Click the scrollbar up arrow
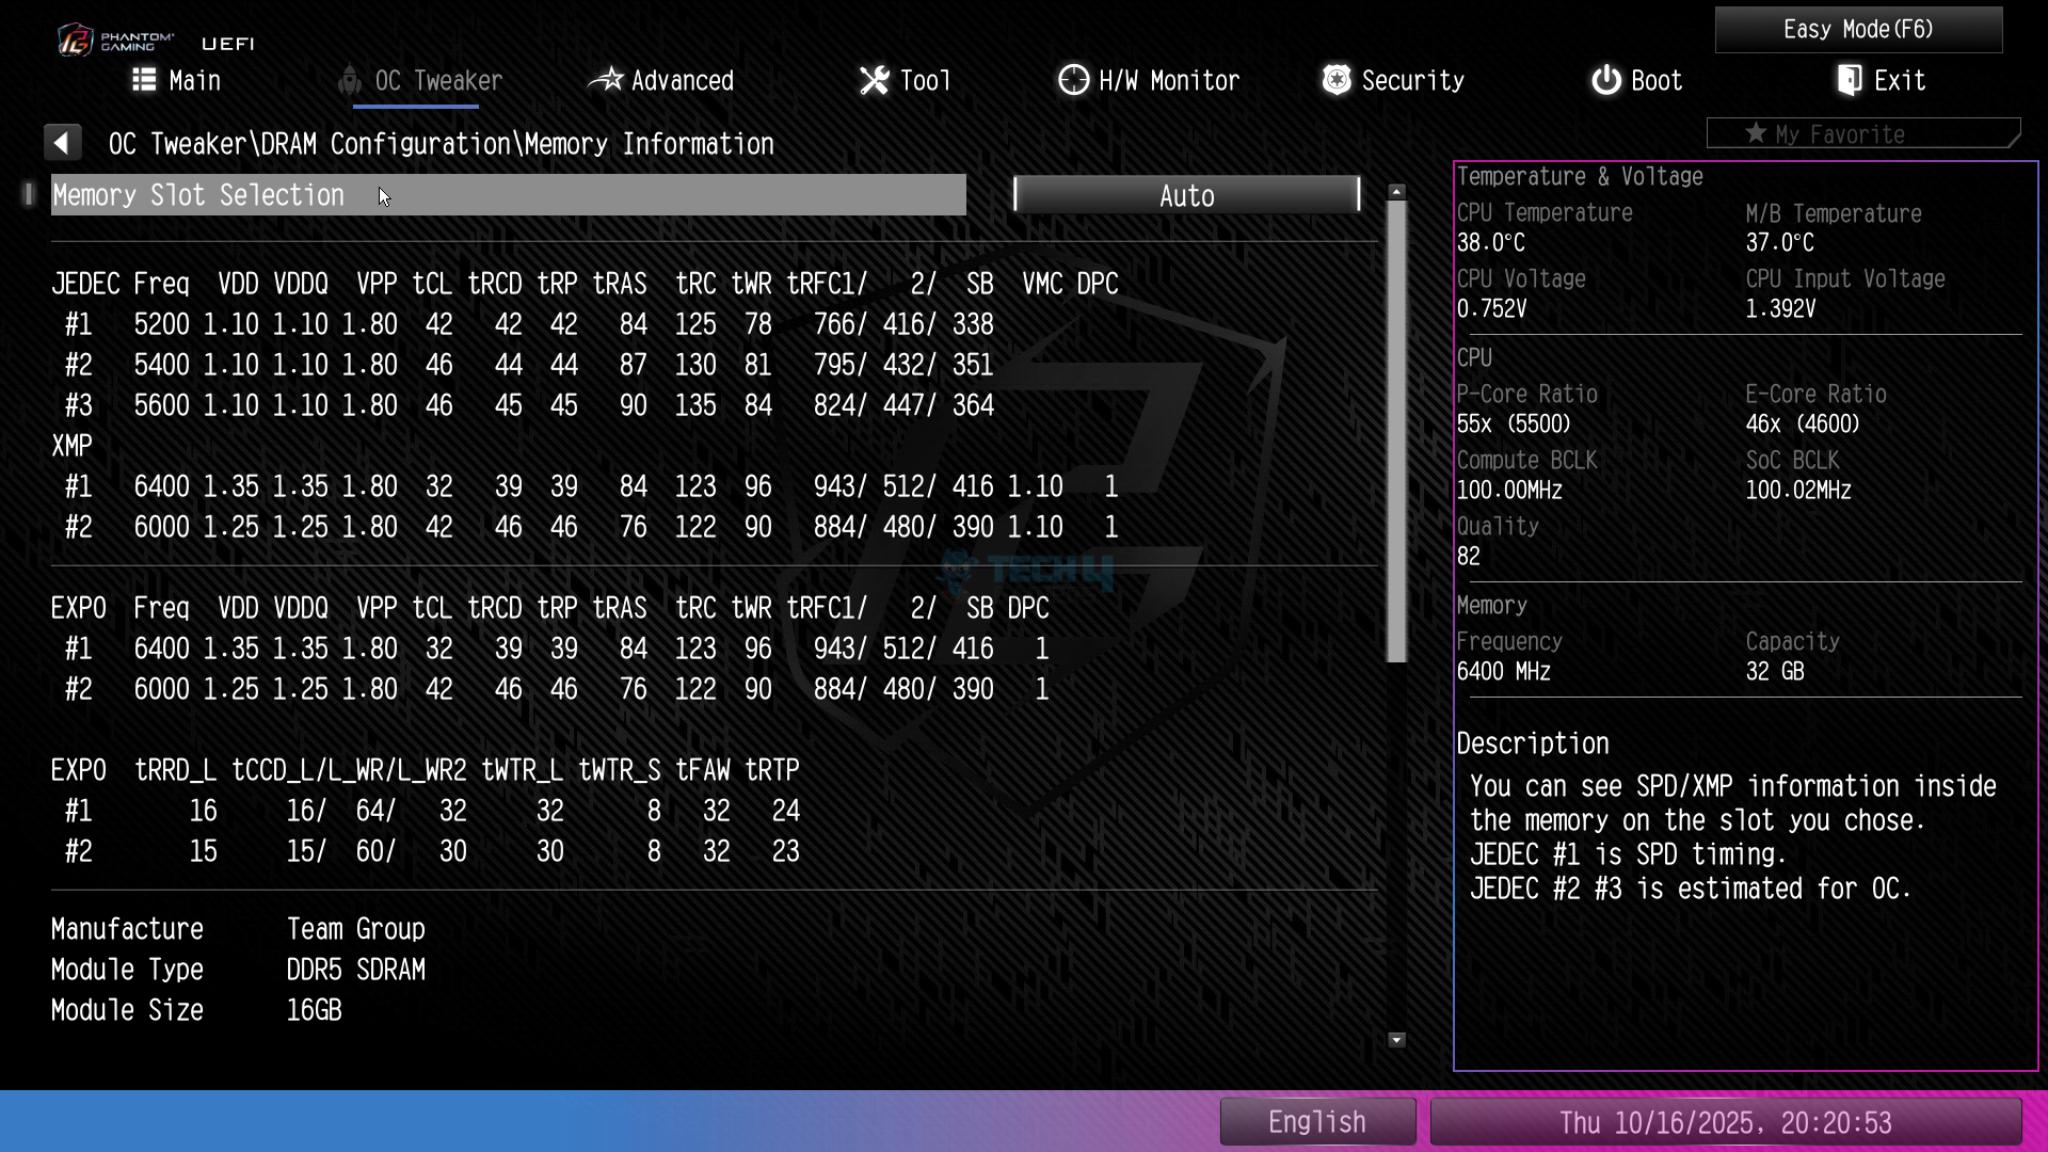Image resolution: width=2048 pixels, height=1152 pixels. (1397, 191)
